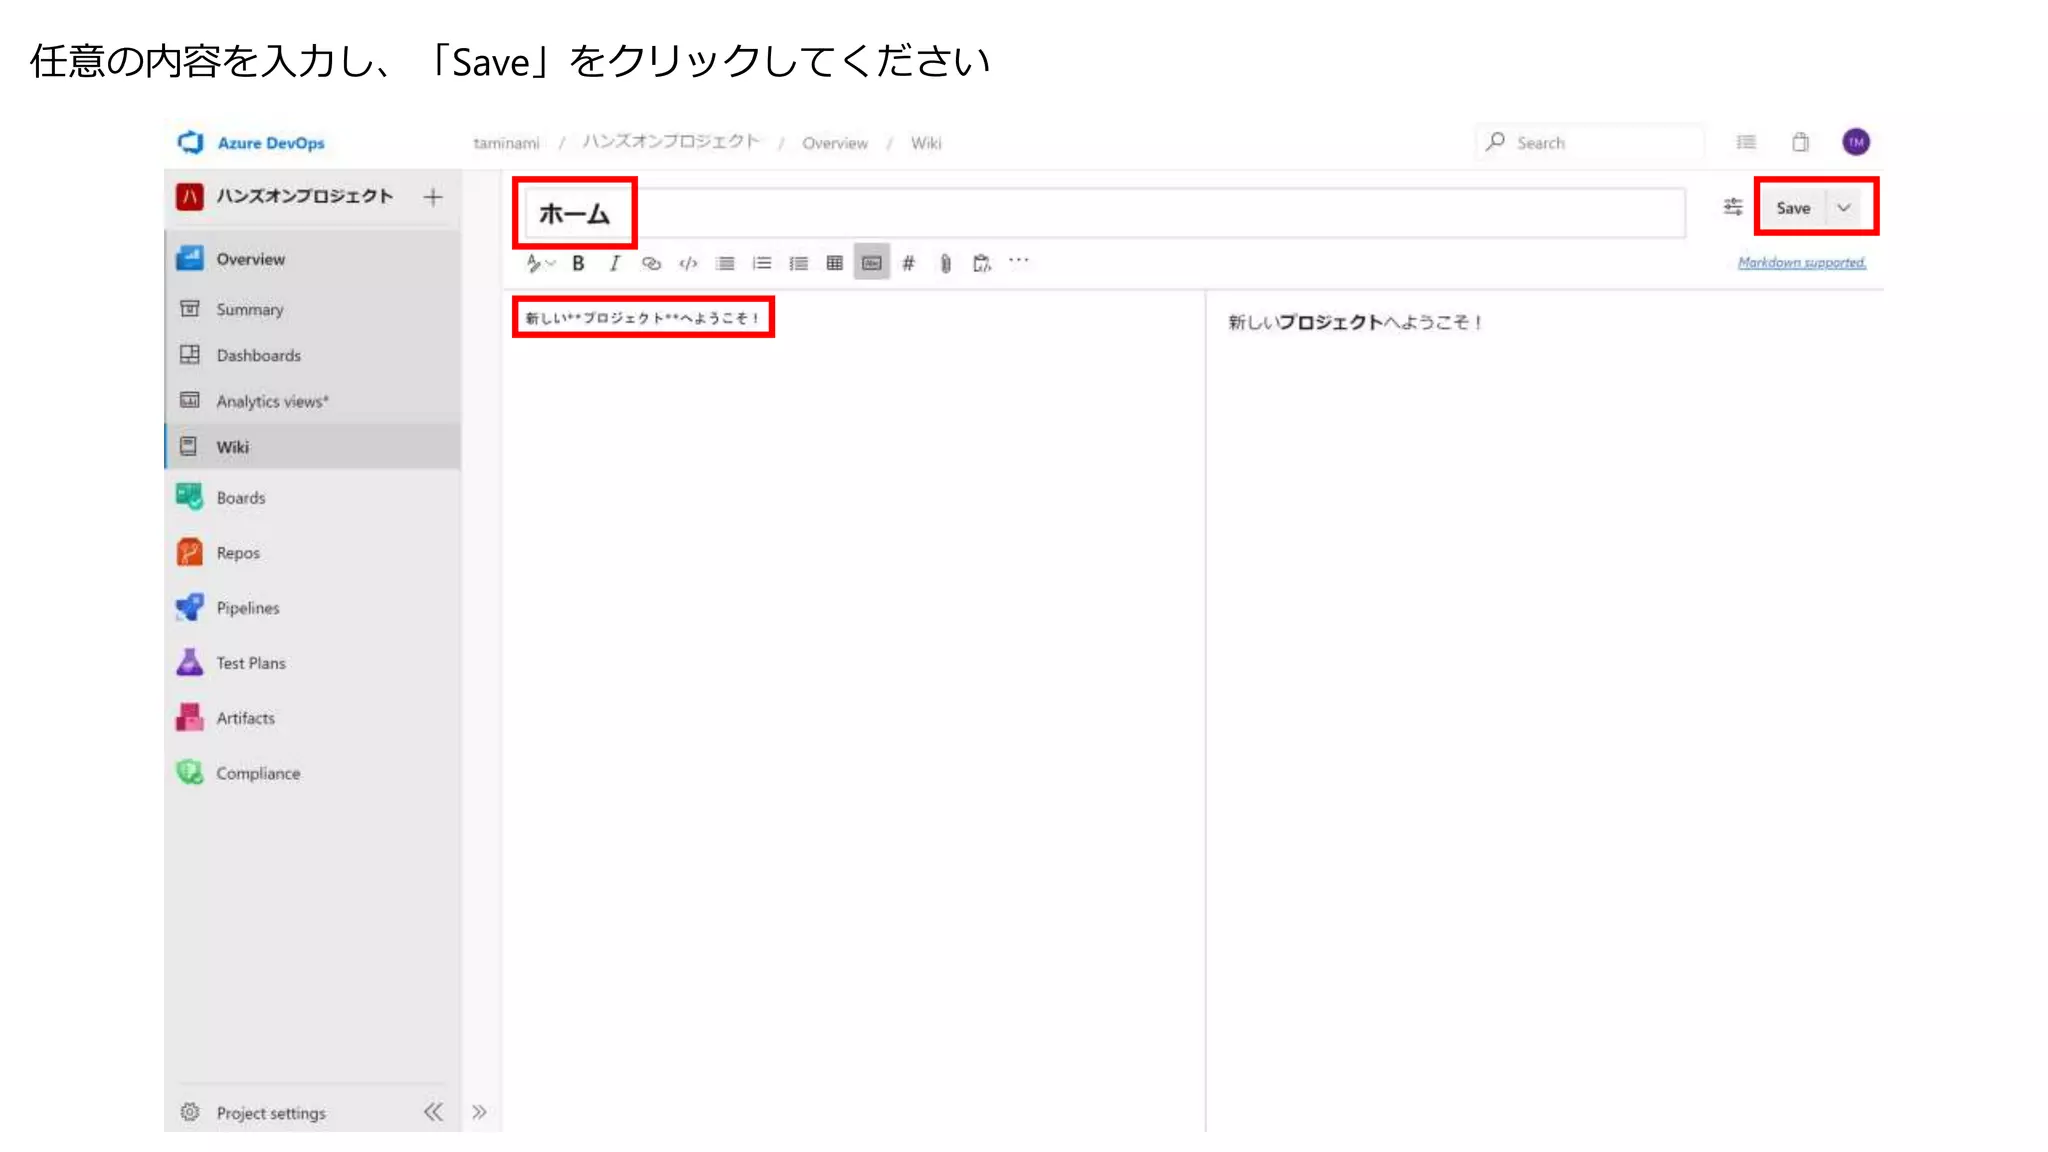Open the Summary page
The image size is (2048, 1152).
313,309
